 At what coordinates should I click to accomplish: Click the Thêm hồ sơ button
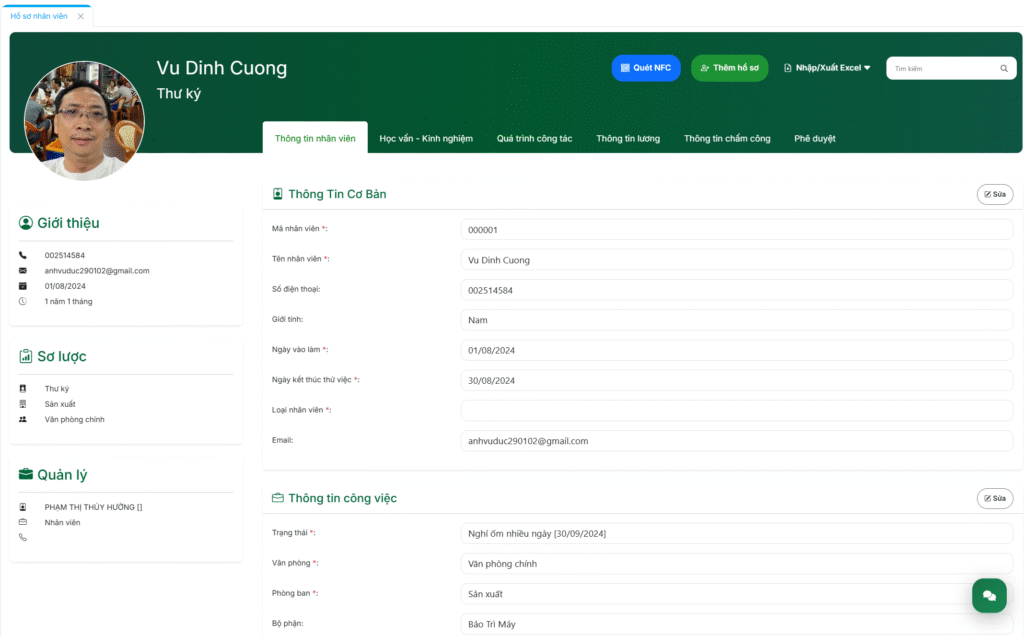click(729, 68)
